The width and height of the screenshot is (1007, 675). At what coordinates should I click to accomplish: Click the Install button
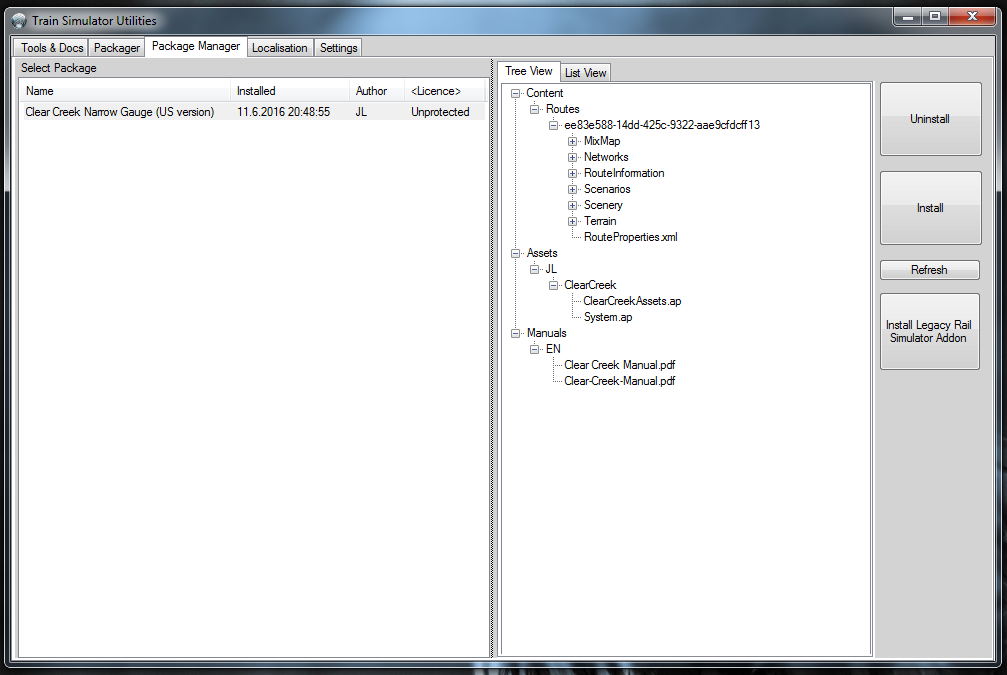click(x=930, y=208)
